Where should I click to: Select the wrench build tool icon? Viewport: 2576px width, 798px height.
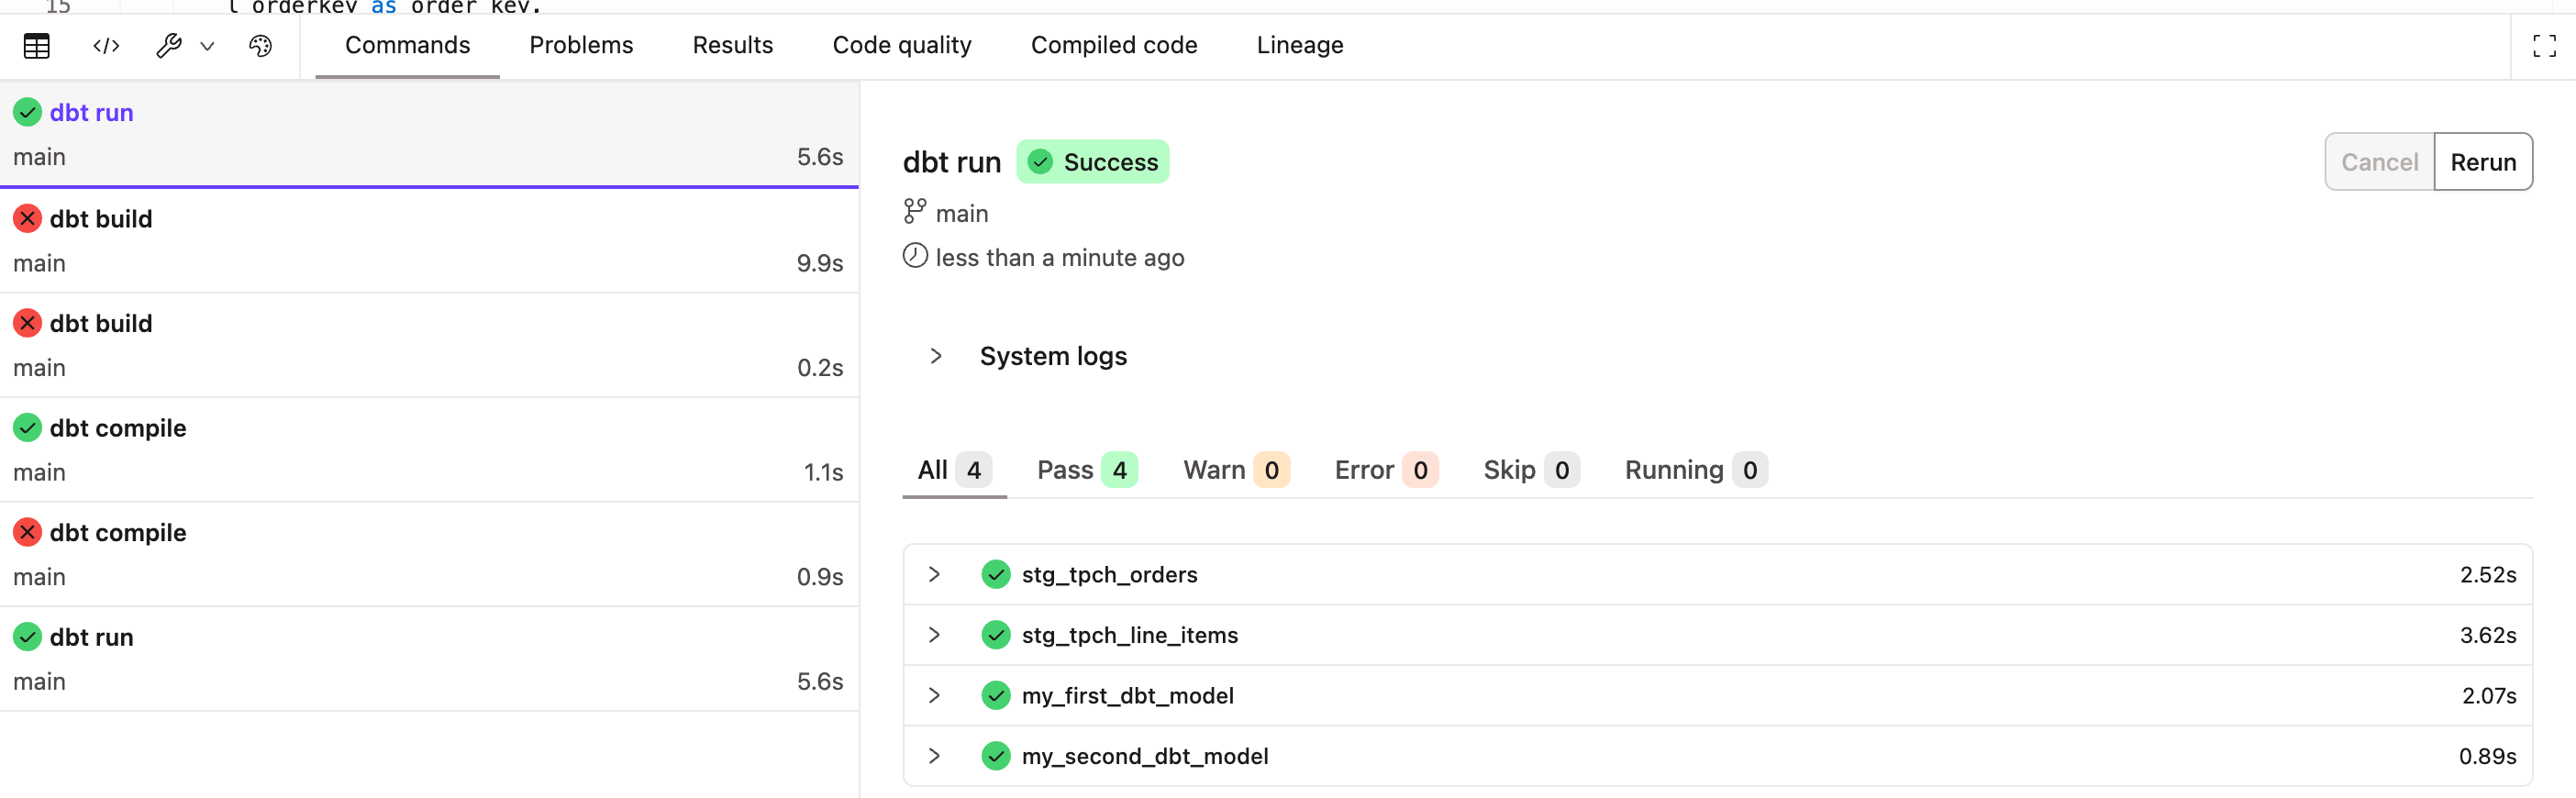tap(169, 46)
